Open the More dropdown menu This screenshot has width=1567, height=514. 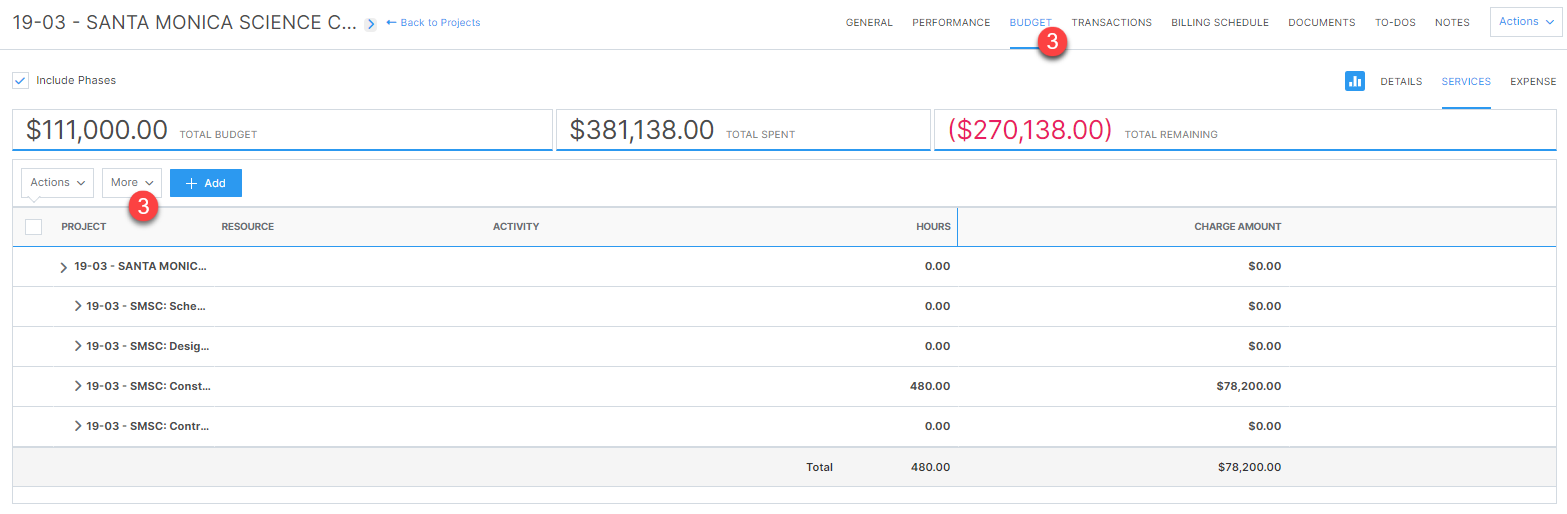coord(132,183)
